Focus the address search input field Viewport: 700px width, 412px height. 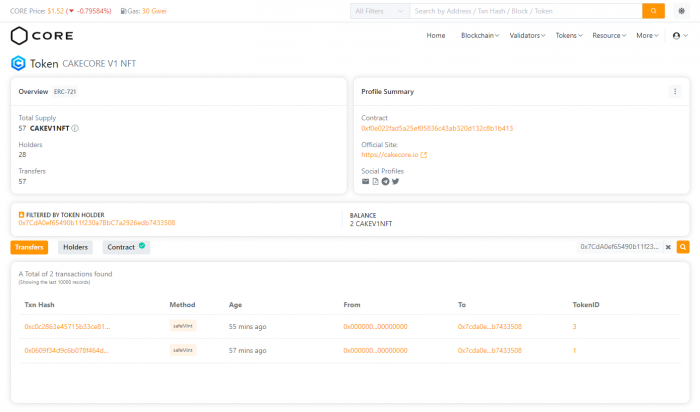[523, 11]
